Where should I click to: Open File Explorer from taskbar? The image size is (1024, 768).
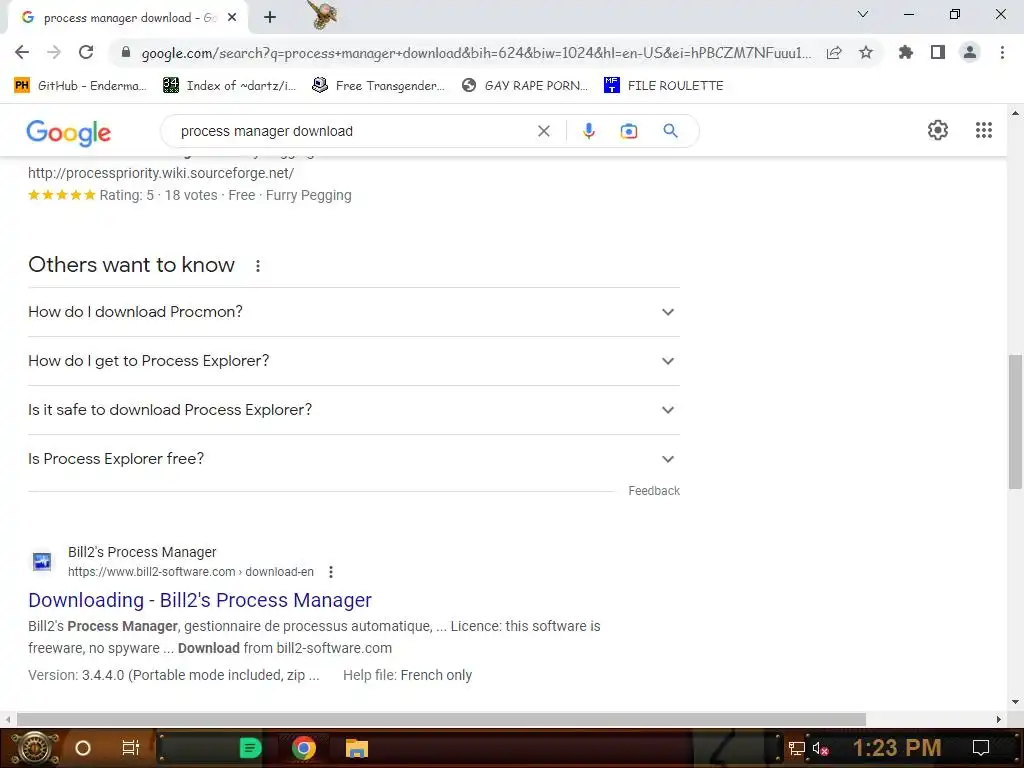[x=357, y=748]
